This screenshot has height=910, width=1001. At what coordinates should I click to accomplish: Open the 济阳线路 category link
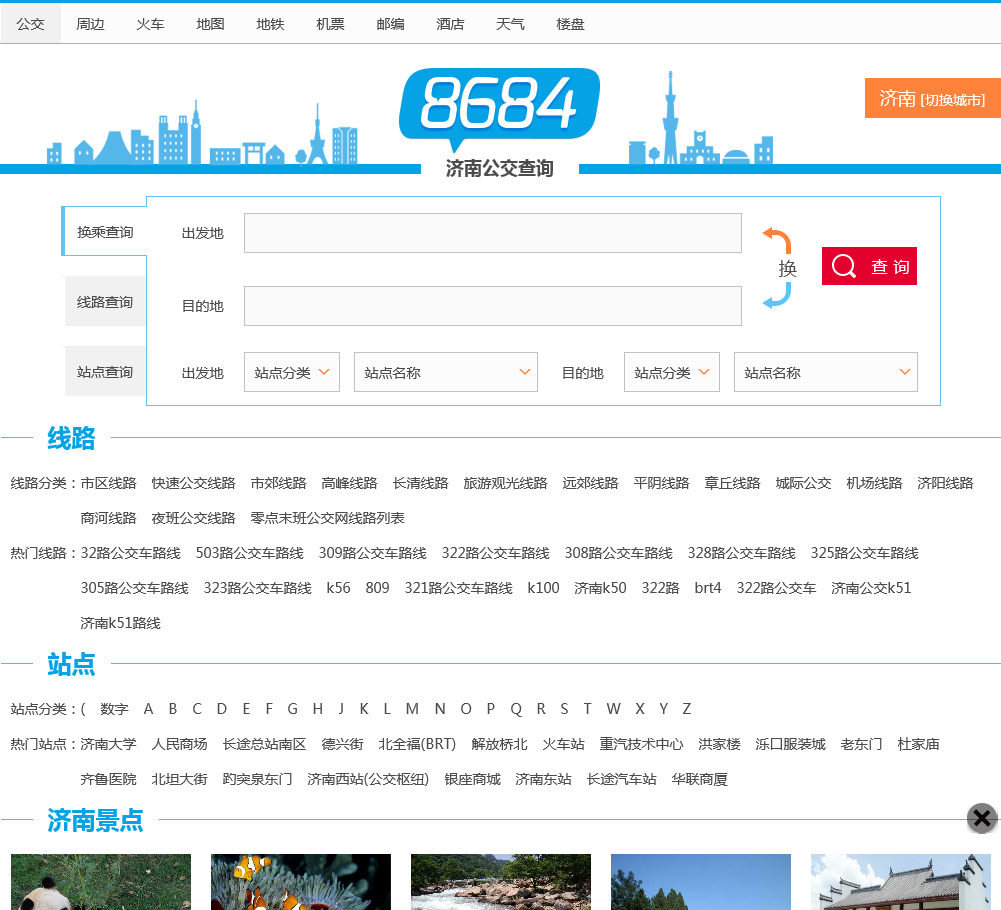click(945, 483)
